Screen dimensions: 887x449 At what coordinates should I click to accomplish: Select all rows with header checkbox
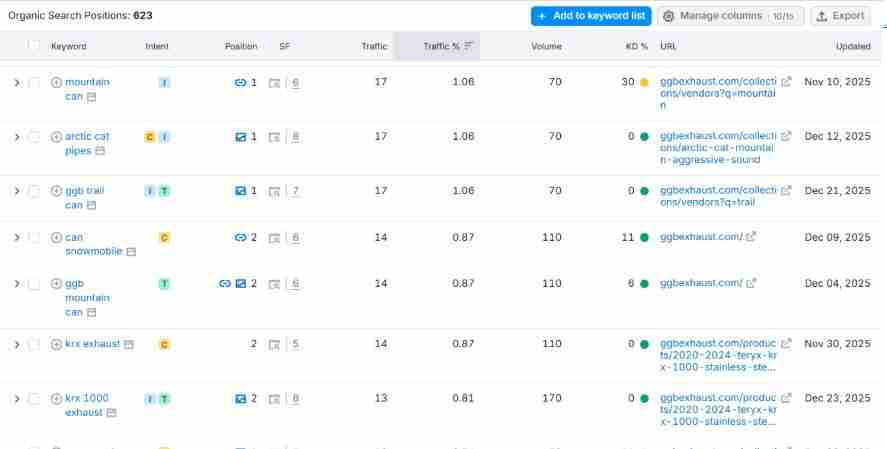coord(34,46)
